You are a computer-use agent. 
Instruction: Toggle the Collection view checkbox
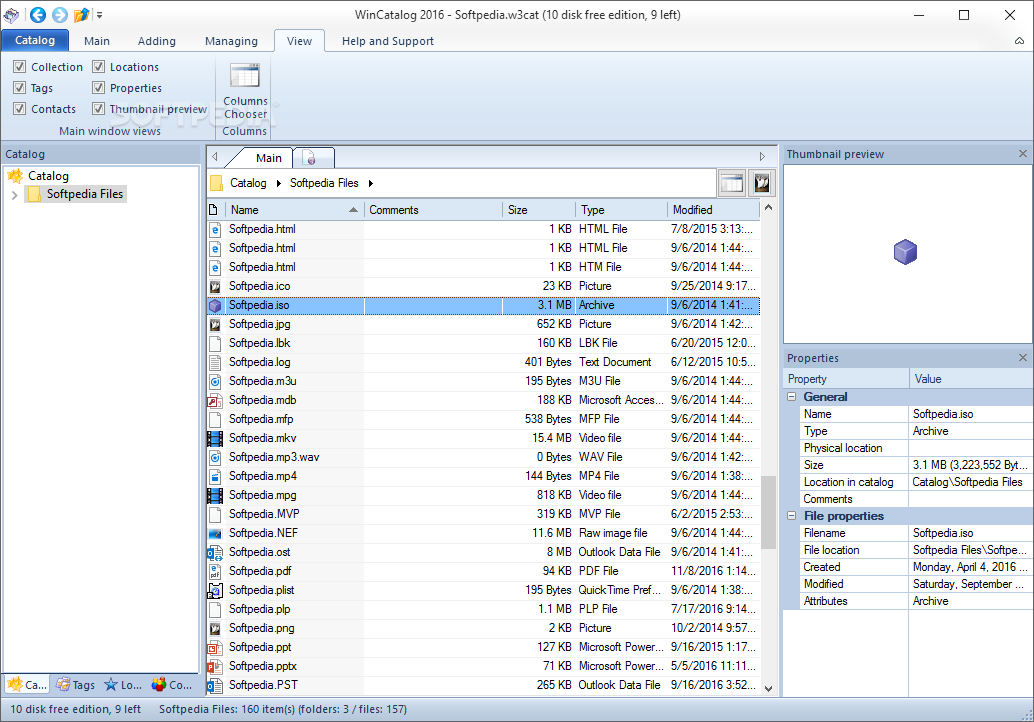click(x=20, y=67)
